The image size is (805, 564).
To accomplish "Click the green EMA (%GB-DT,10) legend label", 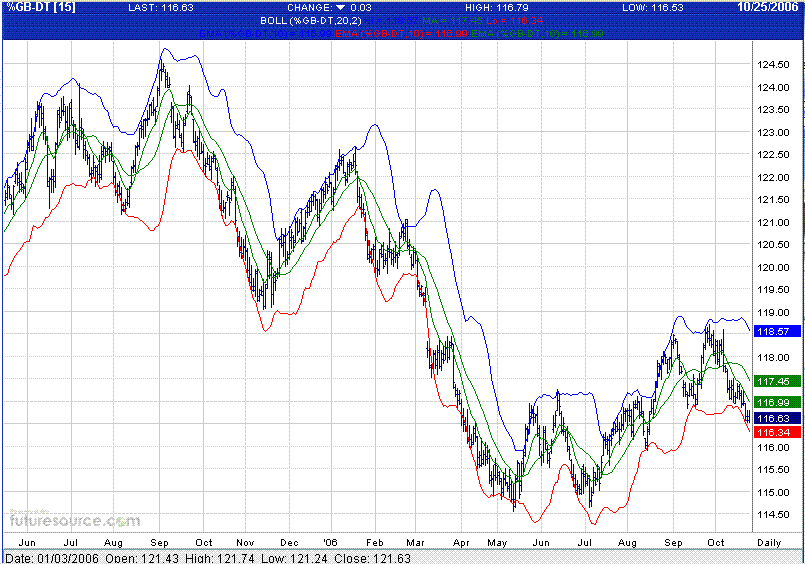I will (x=537, y=34).
